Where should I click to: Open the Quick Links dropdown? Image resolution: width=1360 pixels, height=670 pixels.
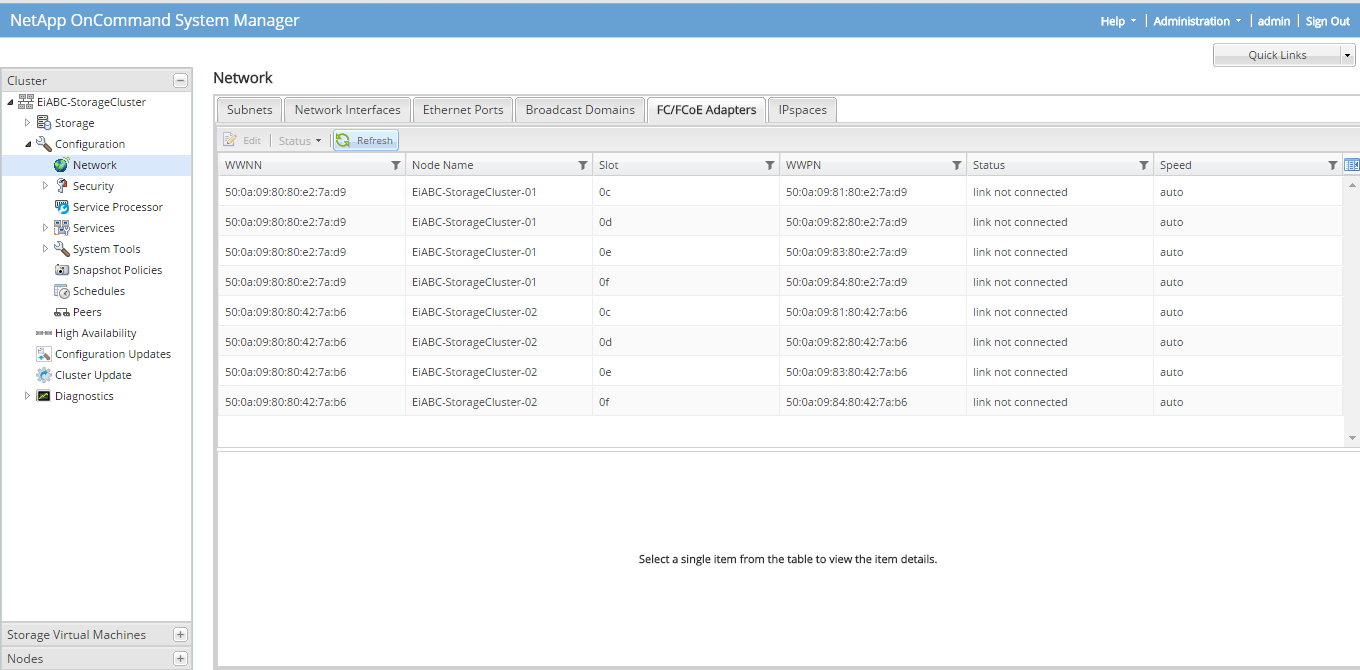point(1347,55)
